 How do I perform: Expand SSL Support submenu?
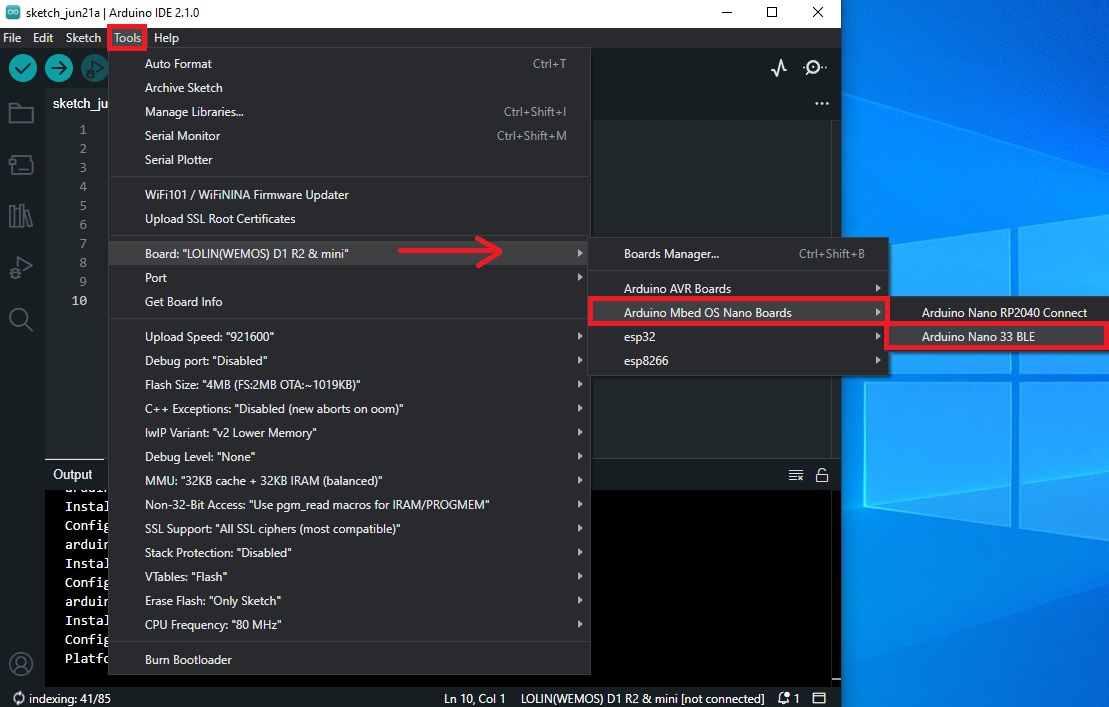point(349,529)
